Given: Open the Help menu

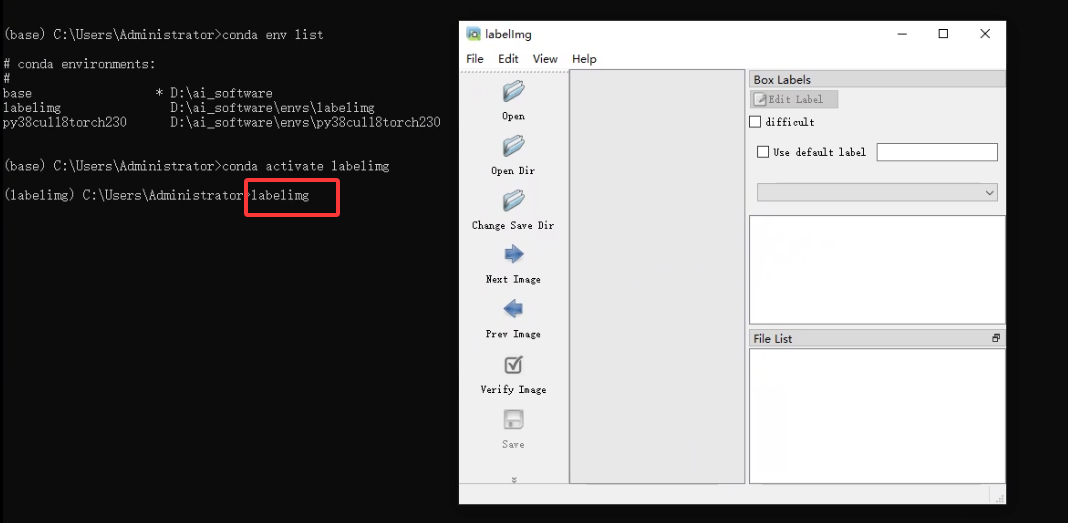Looking at the screenshot, I should [584, 59].
